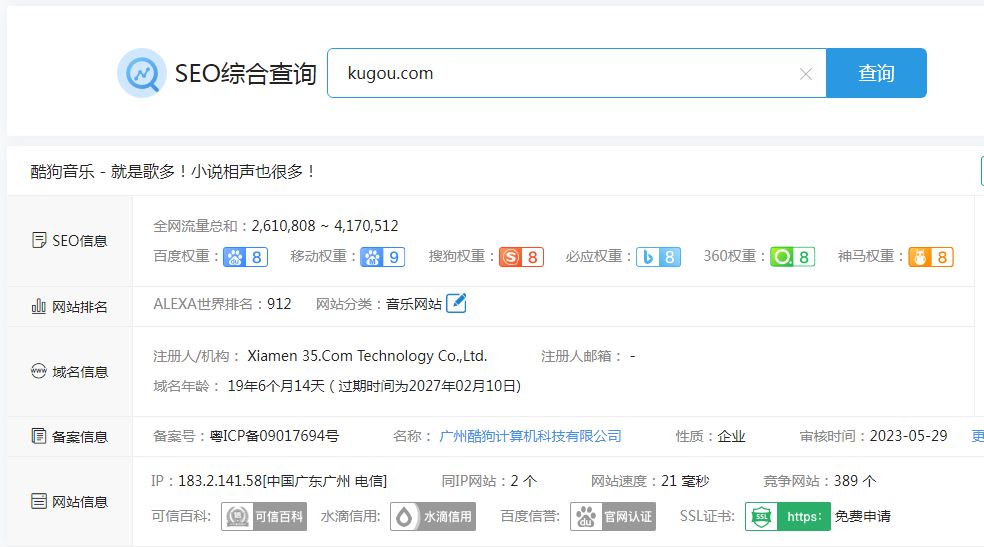
Task: Click the SEO综合查询 magnifier logo icon
Action: 142,73
